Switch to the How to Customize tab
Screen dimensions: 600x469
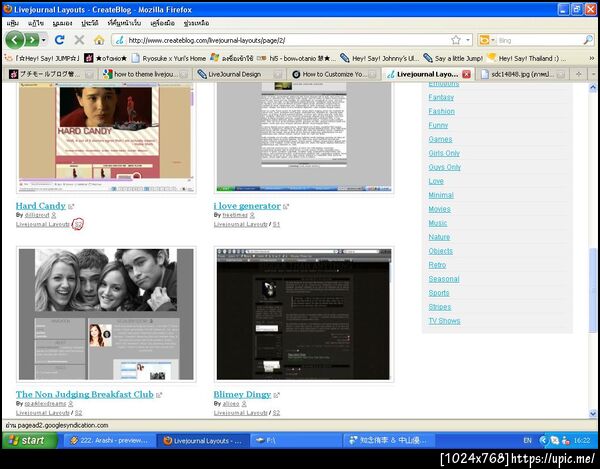tap(334, 74)
